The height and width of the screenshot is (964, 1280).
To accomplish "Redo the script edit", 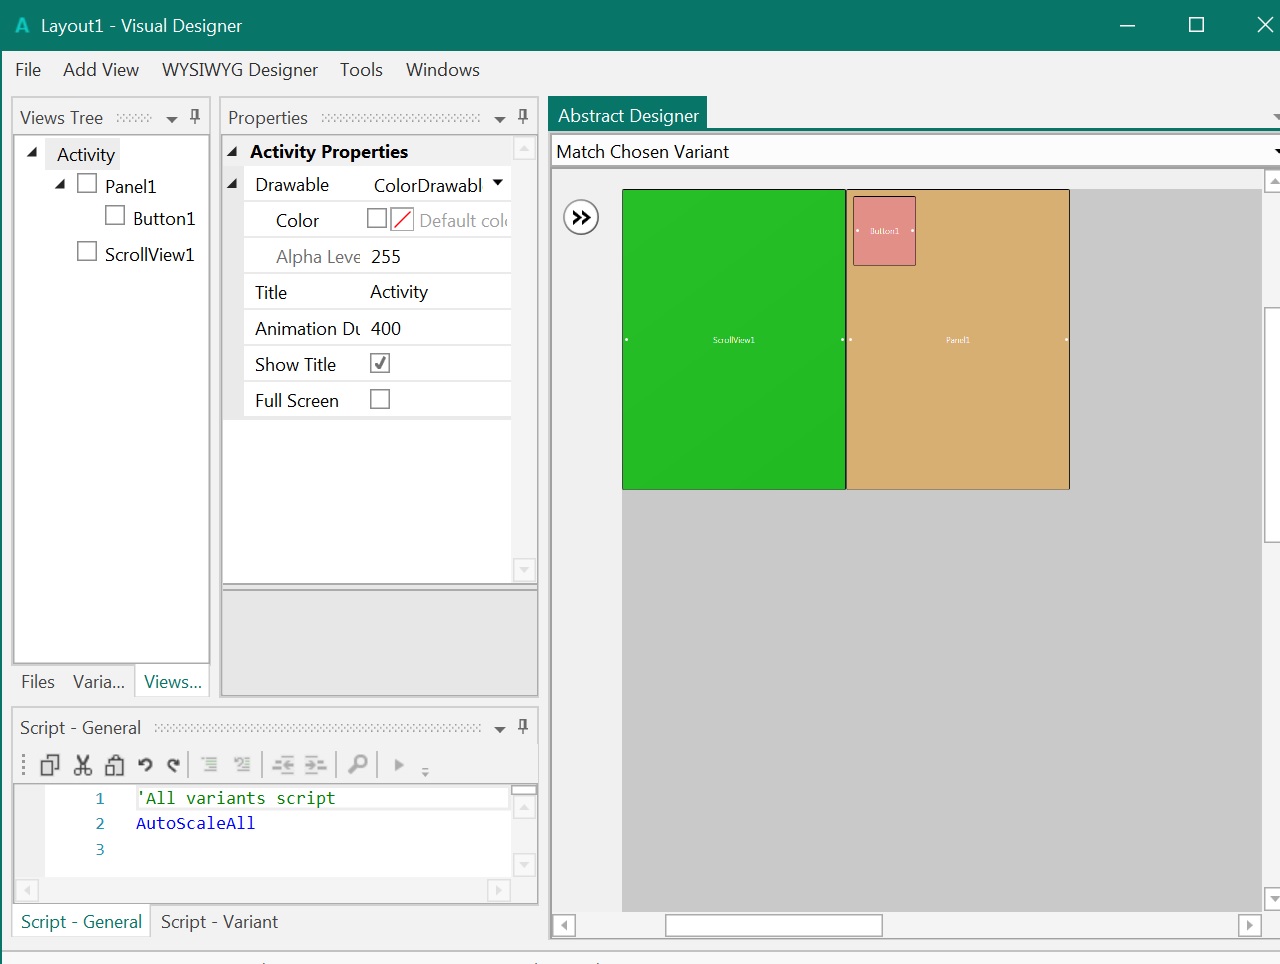I will pyautogui.click(x=174, y=765).
